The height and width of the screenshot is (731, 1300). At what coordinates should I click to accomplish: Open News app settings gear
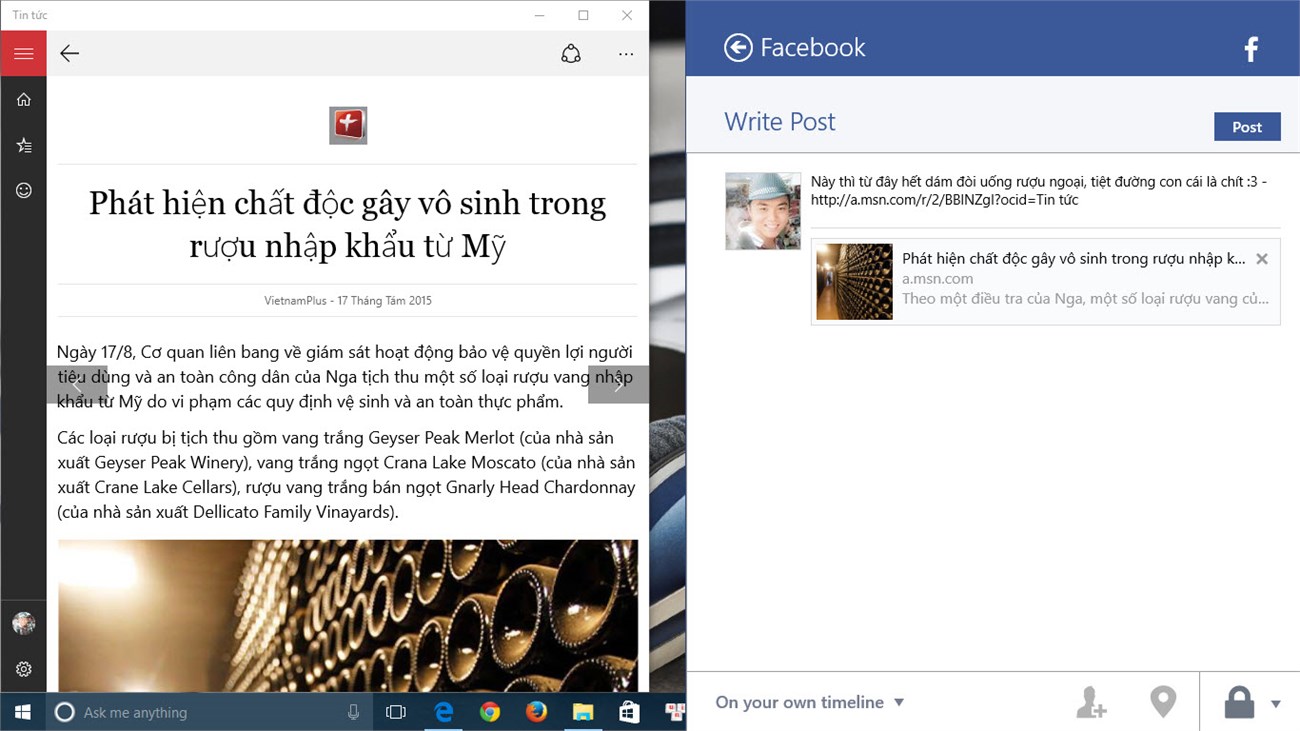coord(24,669)
